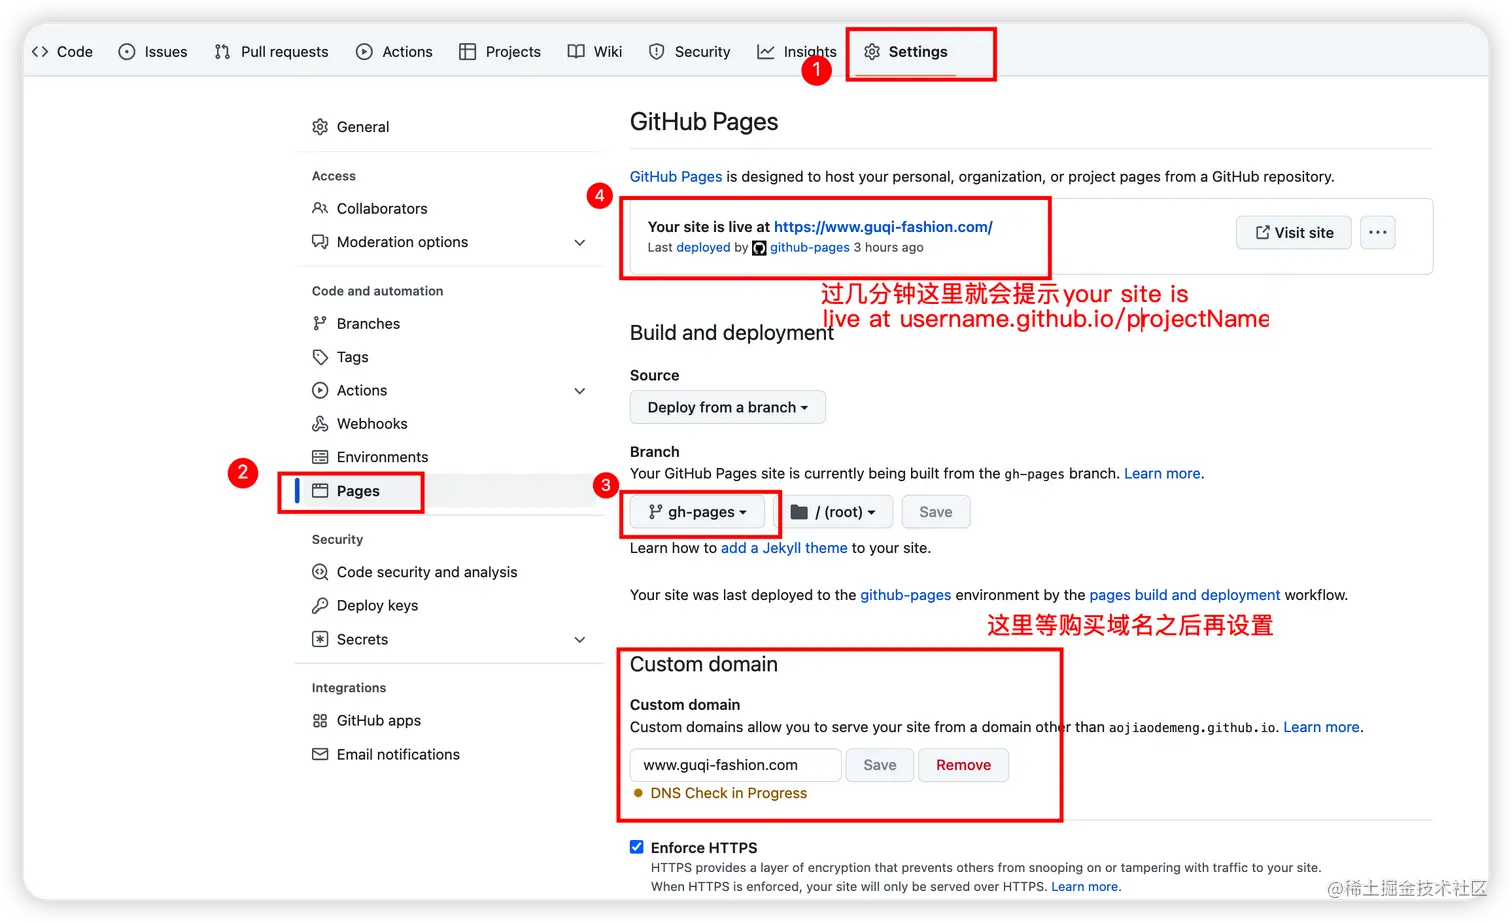Click the Visit site button
This screenshot has height=923, width=1512.
click(x=1294, y=233)
